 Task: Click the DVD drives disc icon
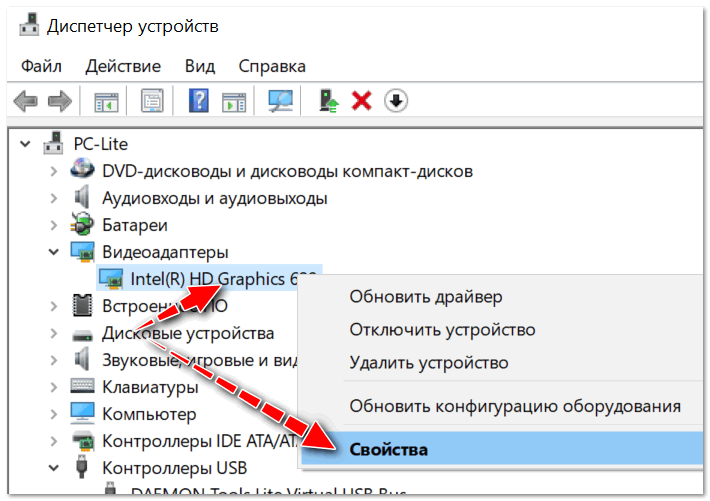tap(82, 169)
